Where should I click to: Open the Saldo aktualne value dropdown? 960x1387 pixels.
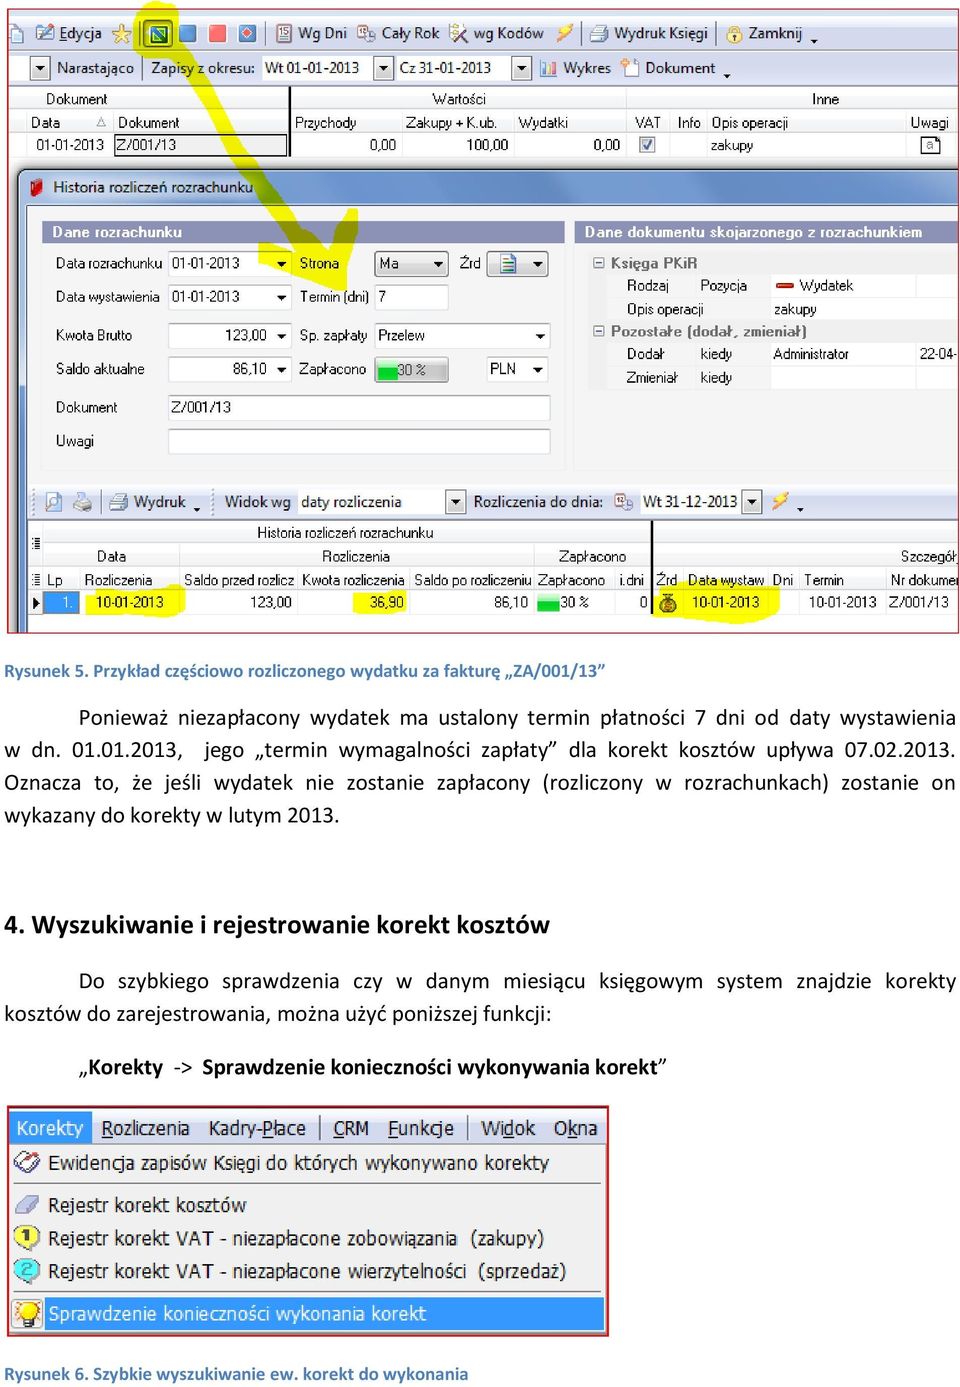coord(281,369)
